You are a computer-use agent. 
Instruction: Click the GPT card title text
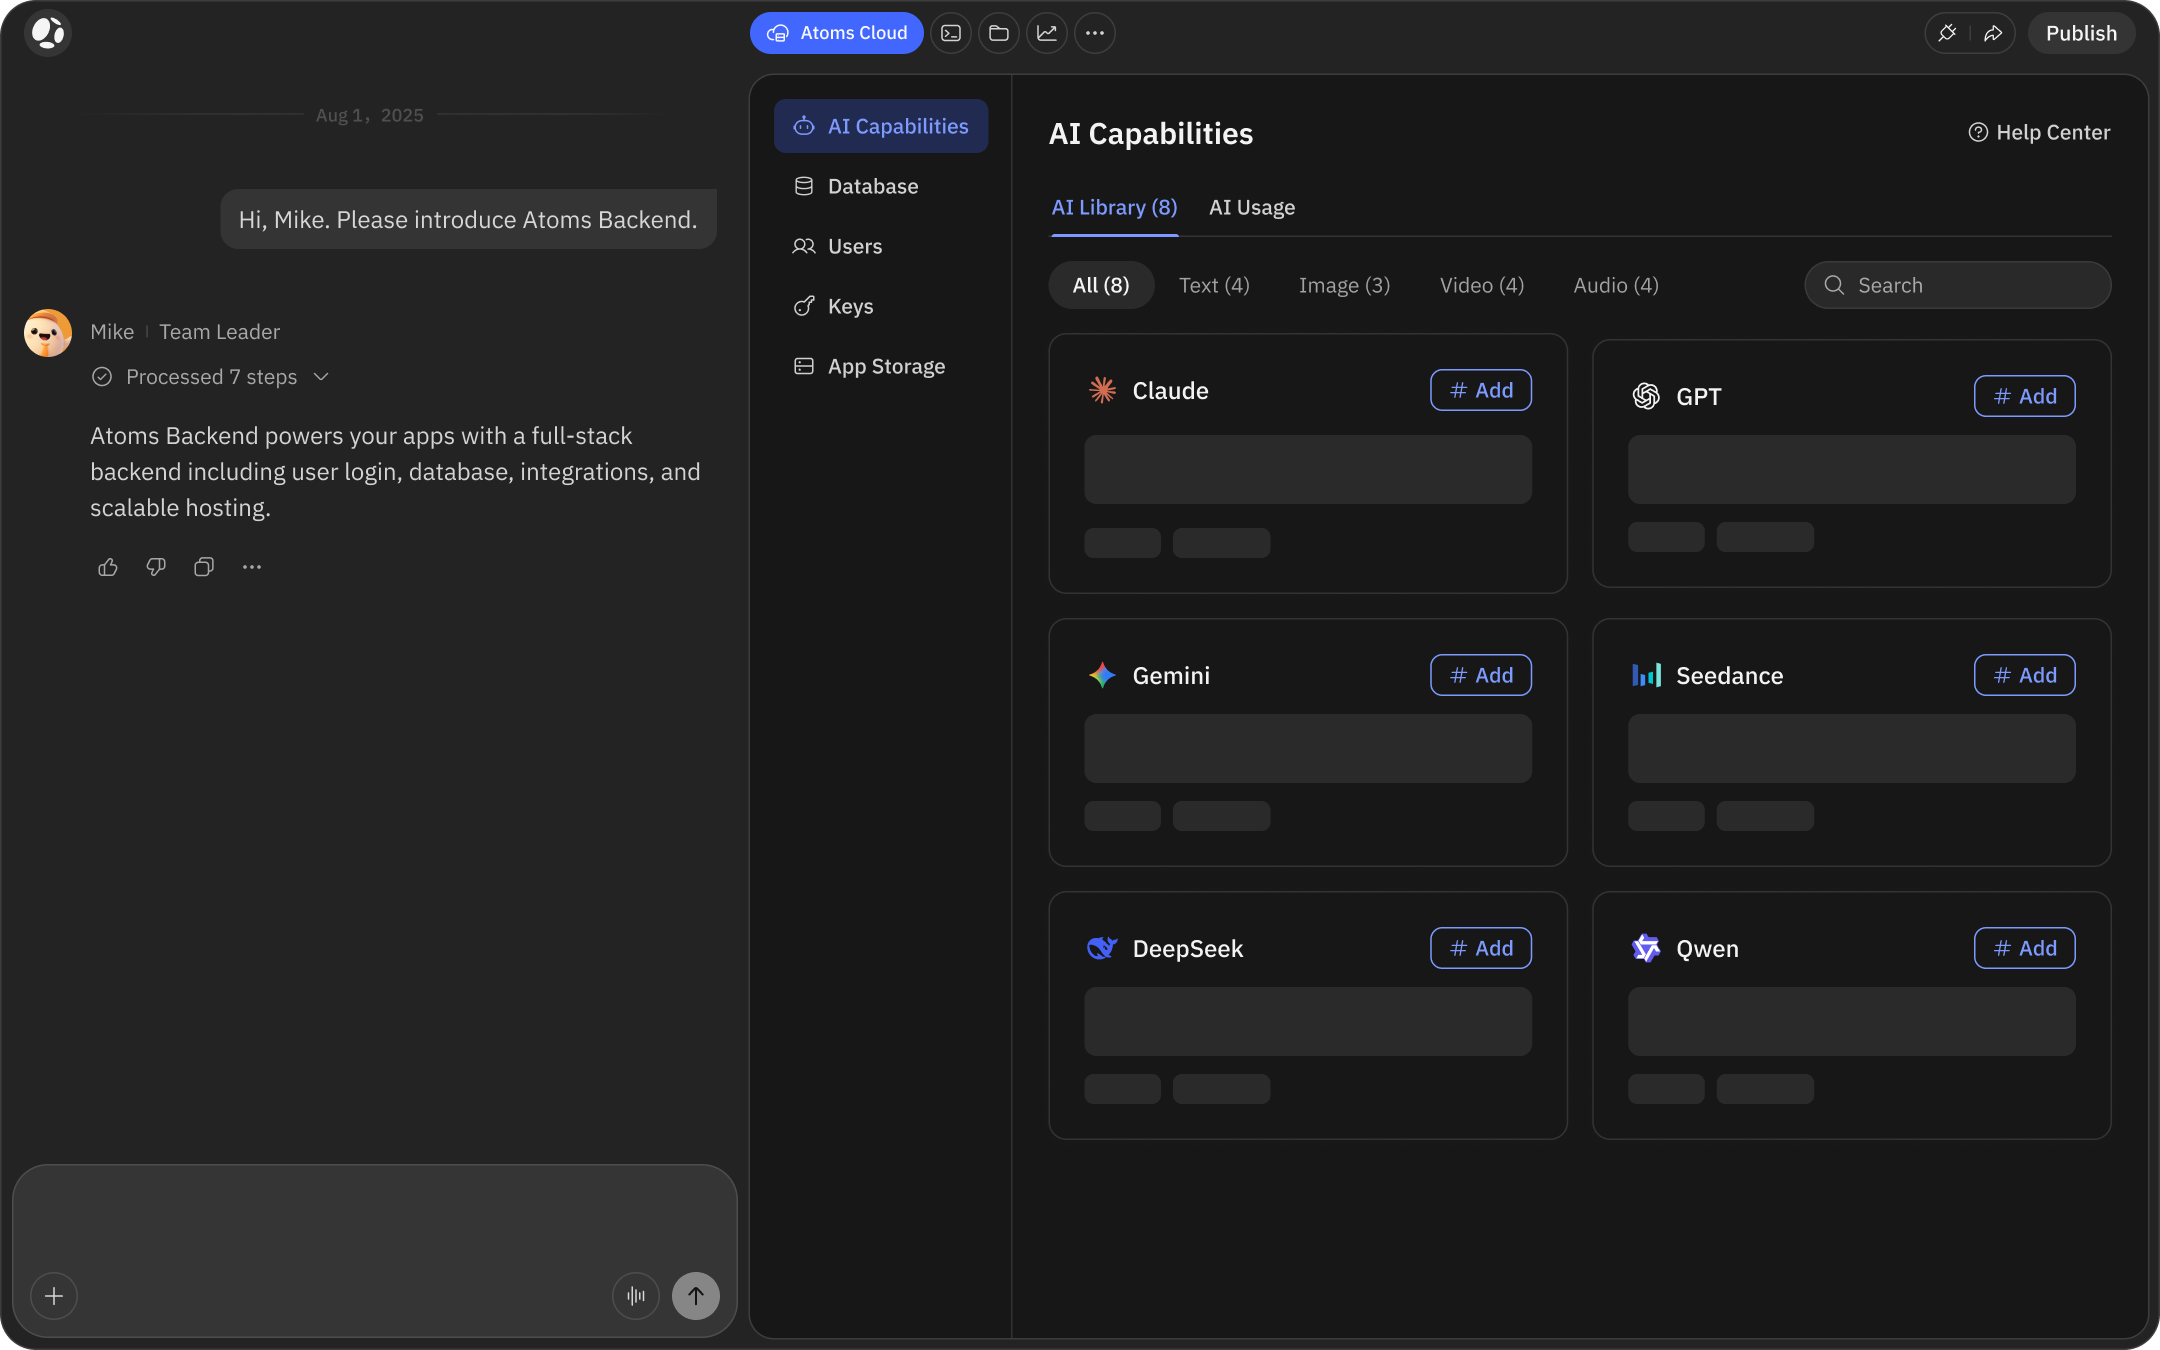[1698, 396]
